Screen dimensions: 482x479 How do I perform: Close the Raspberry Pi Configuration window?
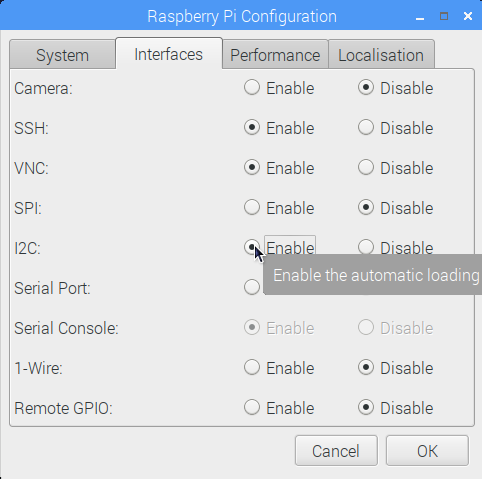[468, 16]
